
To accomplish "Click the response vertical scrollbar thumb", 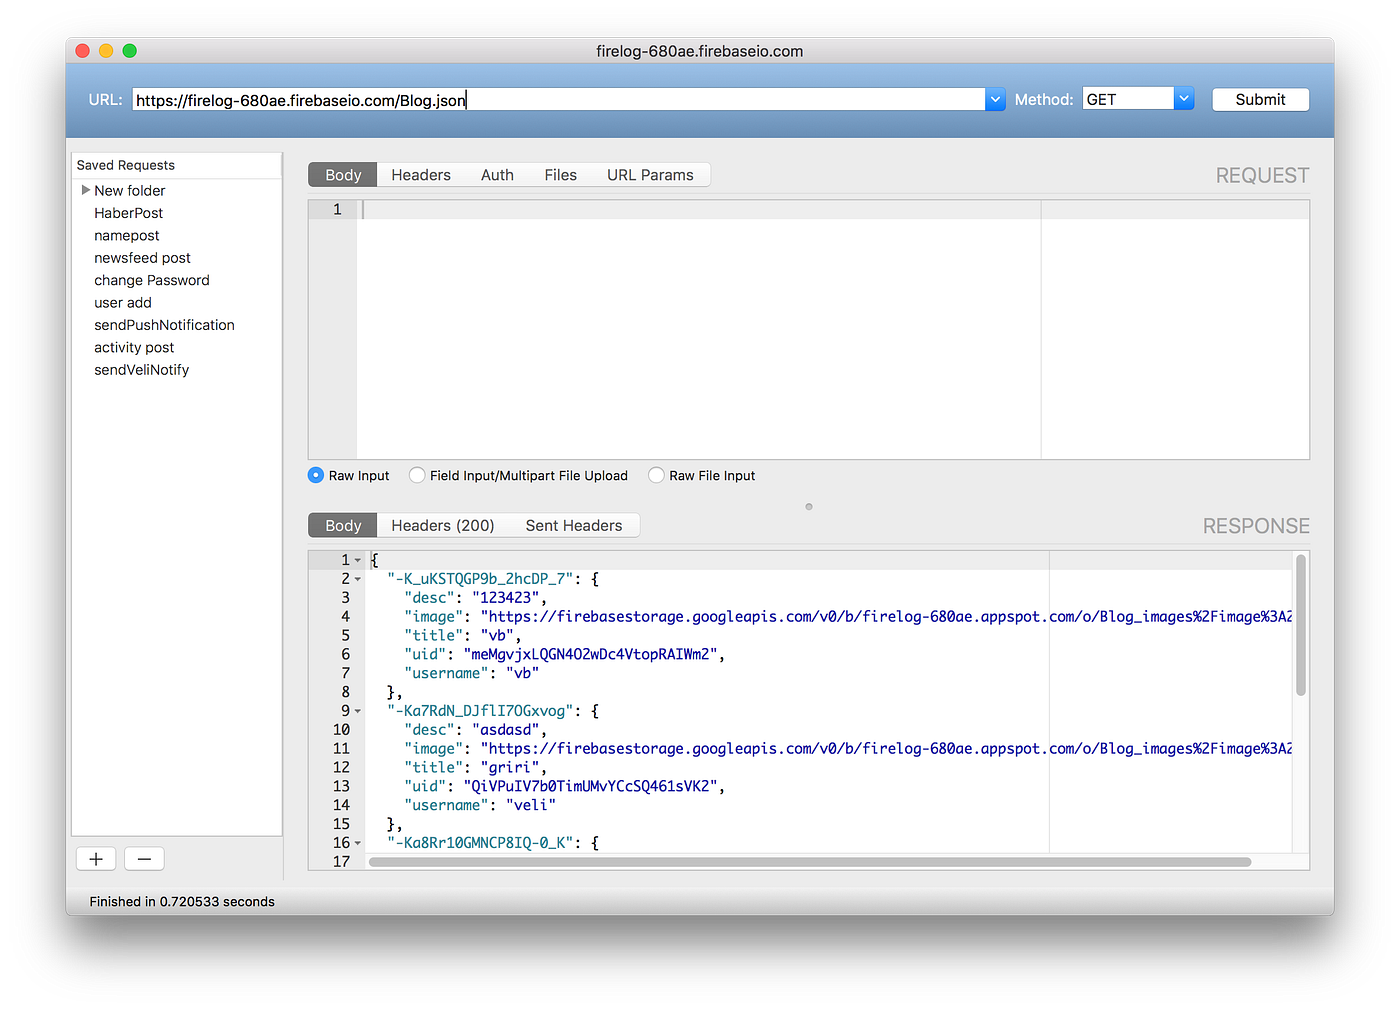I will pyautogui.click(x=1301, y=625).
